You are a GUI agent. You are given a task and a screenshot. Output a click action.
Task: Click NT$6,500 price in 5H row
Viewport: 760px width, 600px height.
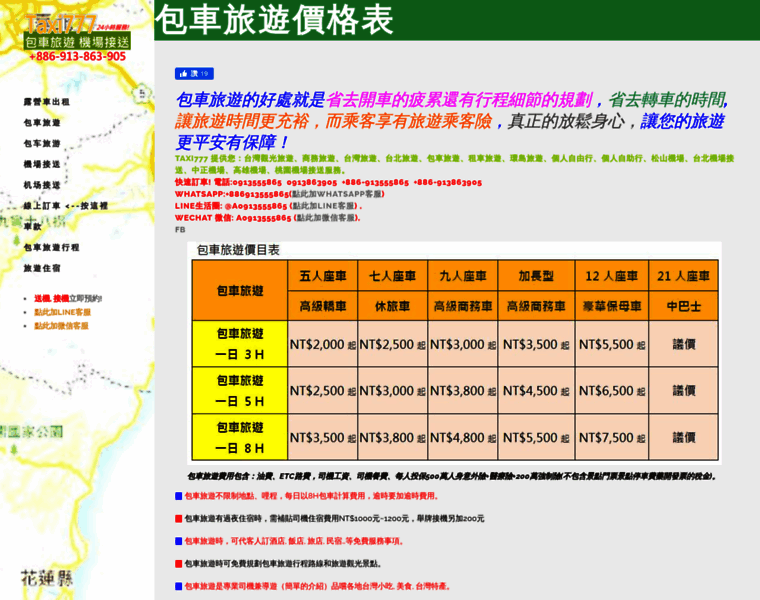coord(612,391)
